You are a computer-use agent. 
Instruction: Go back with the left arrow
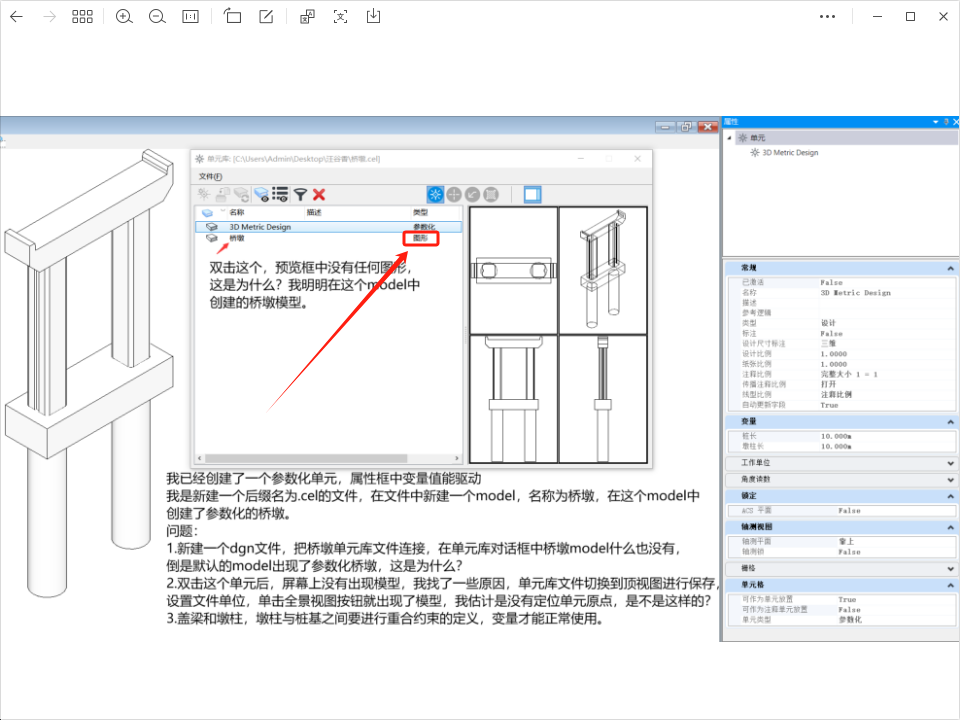pos(16,17)
